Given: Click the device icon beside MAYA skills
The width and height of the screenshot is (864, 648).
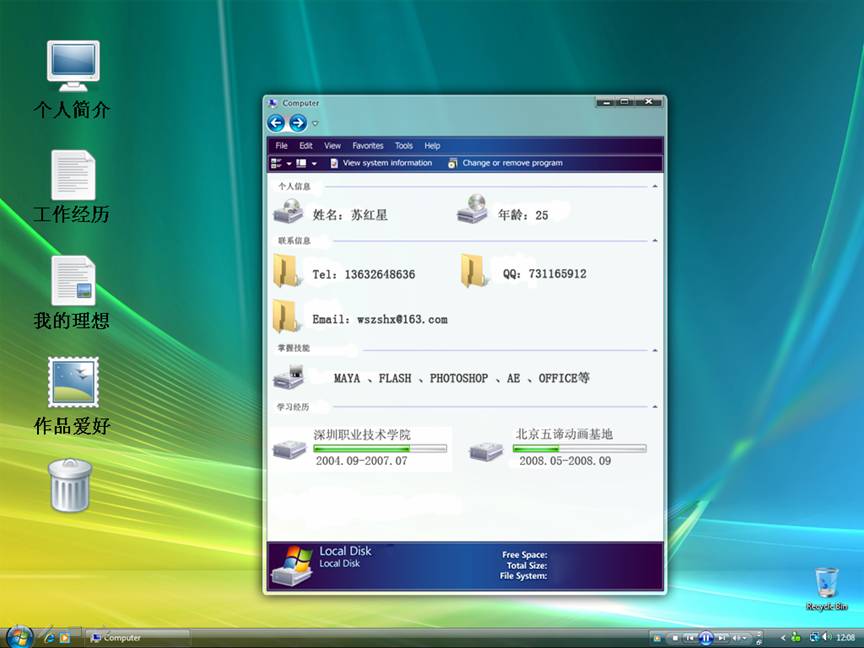Looking at the screenshot, I should coord(289,377).
